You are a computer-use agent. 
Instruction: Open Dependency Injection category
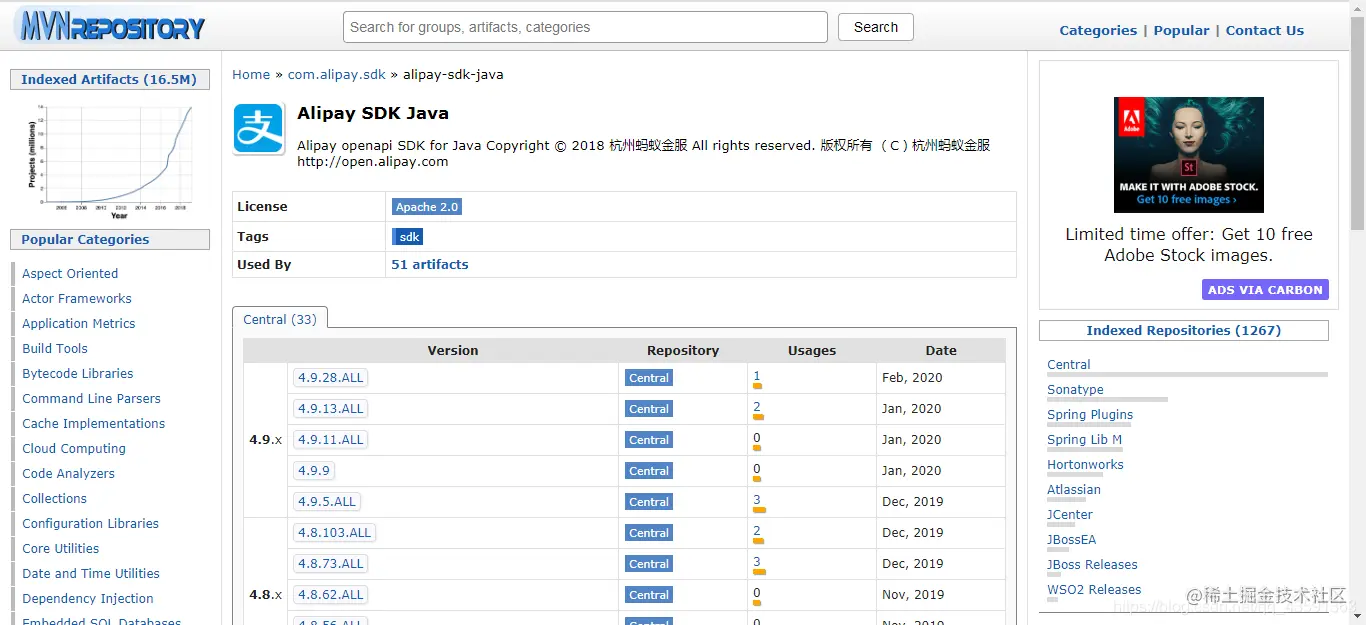click(88, 598)
